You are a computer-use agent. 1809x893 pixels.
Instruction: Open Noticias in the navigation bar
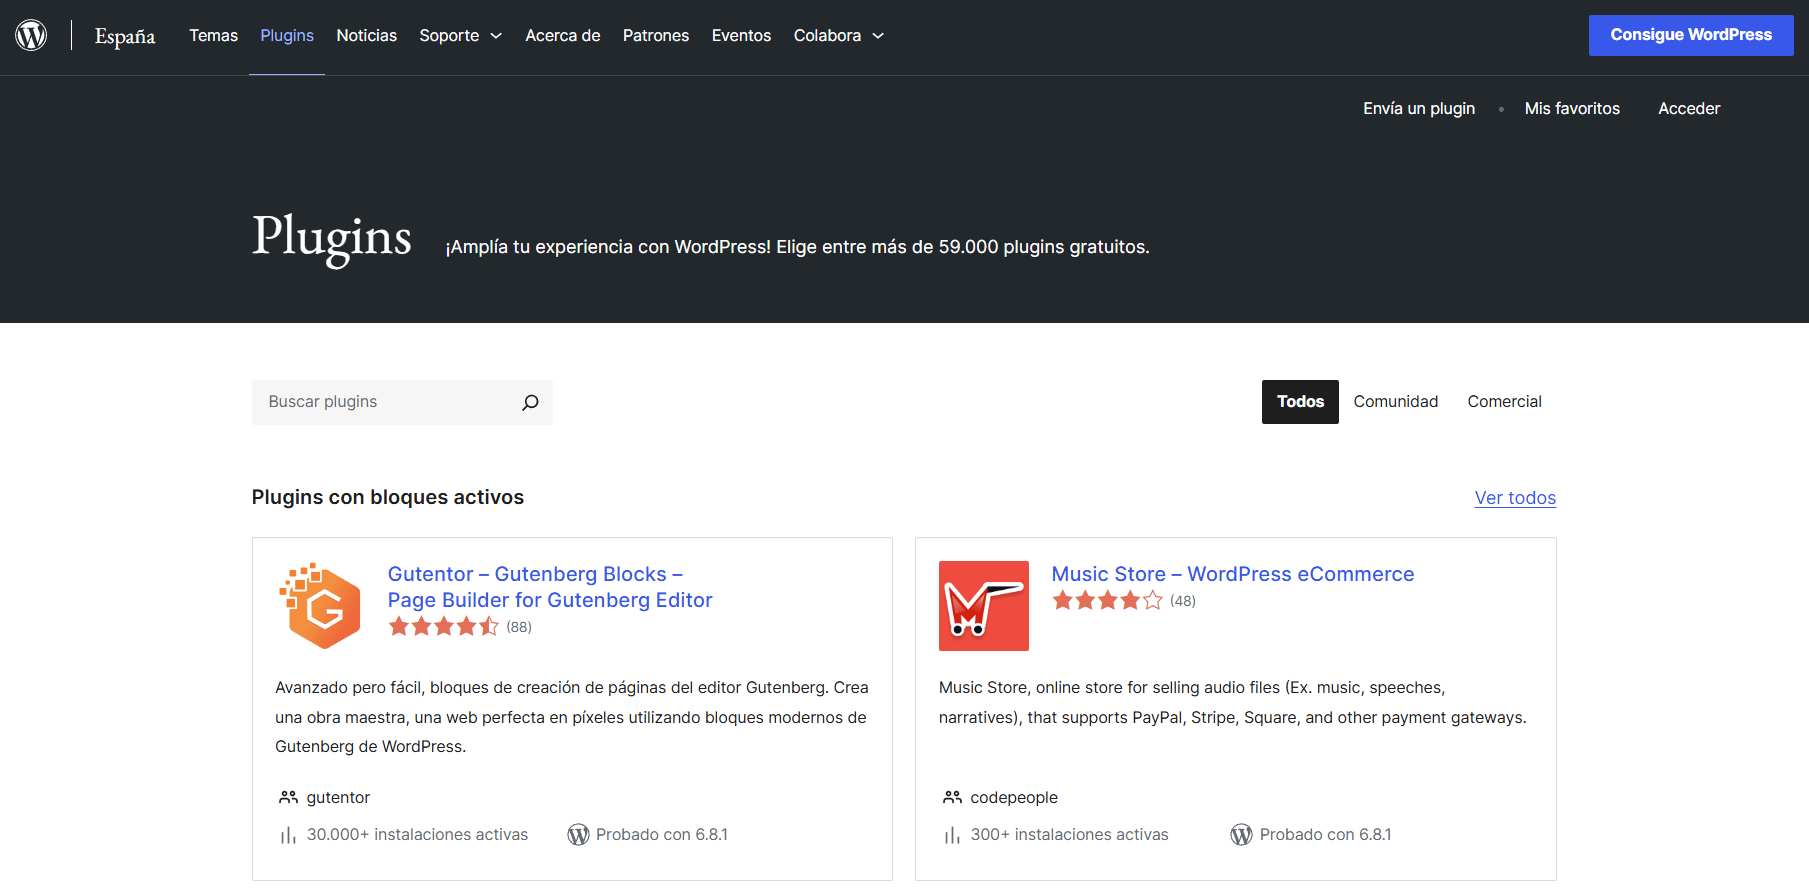coord(367,36)
